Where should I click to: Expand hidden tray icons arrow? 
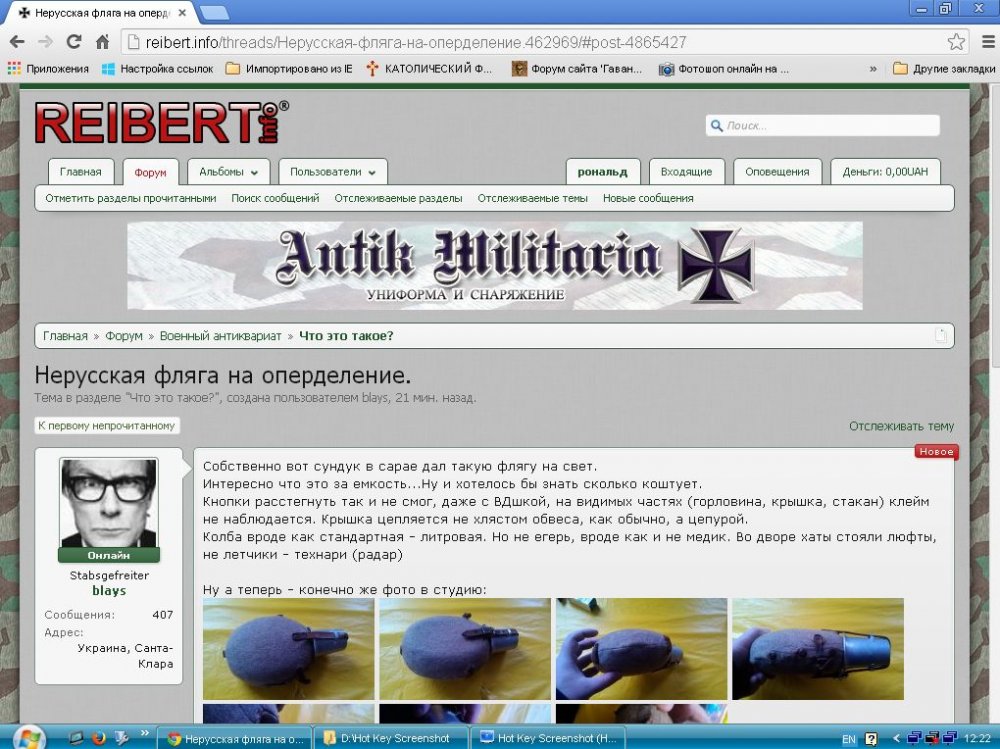click(x=895, y=739)
